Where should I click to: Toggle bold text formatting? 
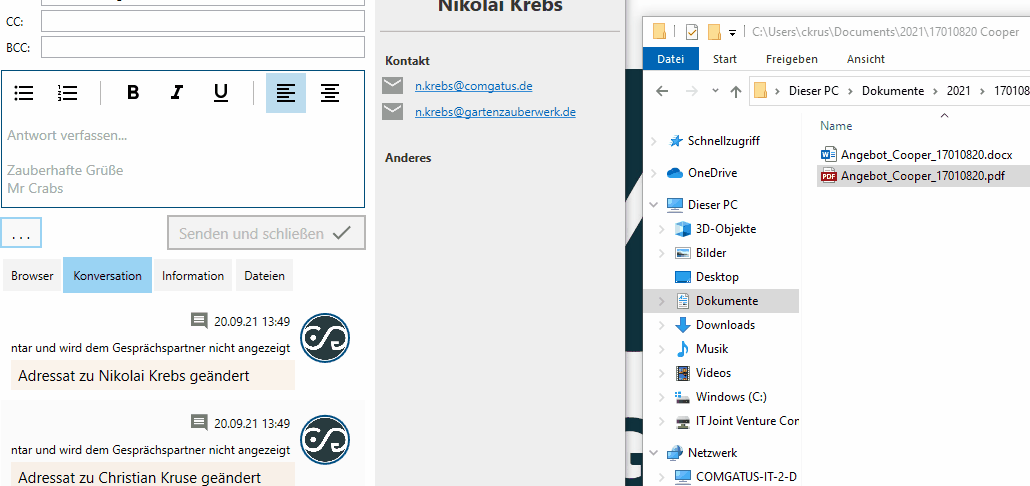pyautogui.click(x=133, y=93)
